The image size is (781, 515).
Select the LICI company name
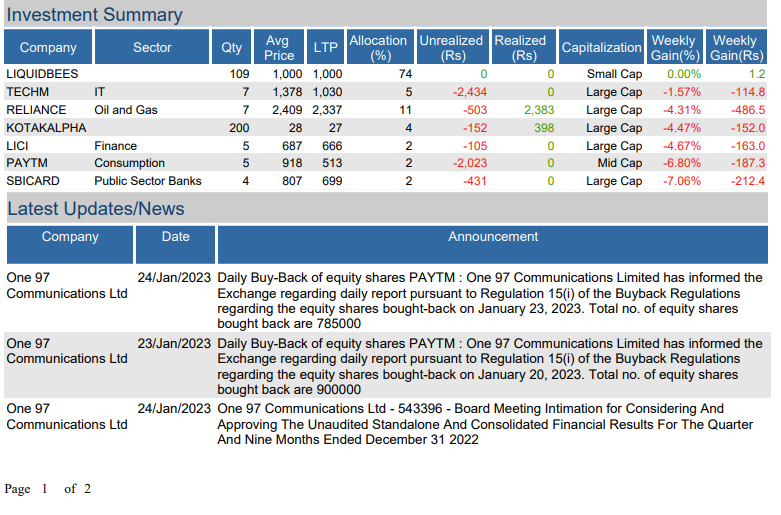(x=17, y=145)
